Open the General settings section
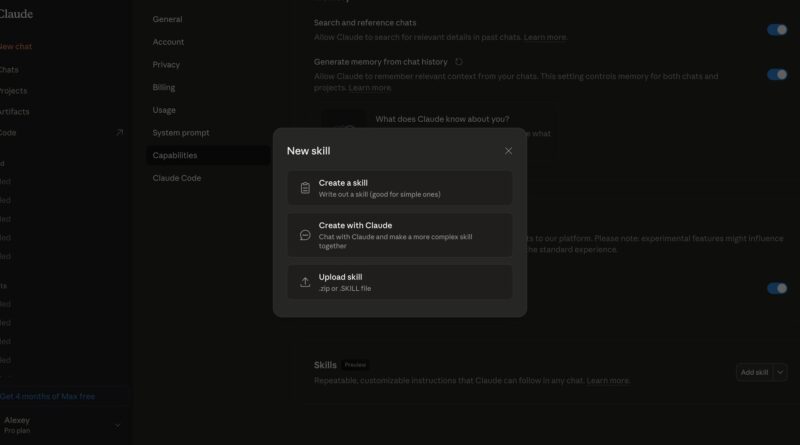The image size is (800, 445). point(167,19)
